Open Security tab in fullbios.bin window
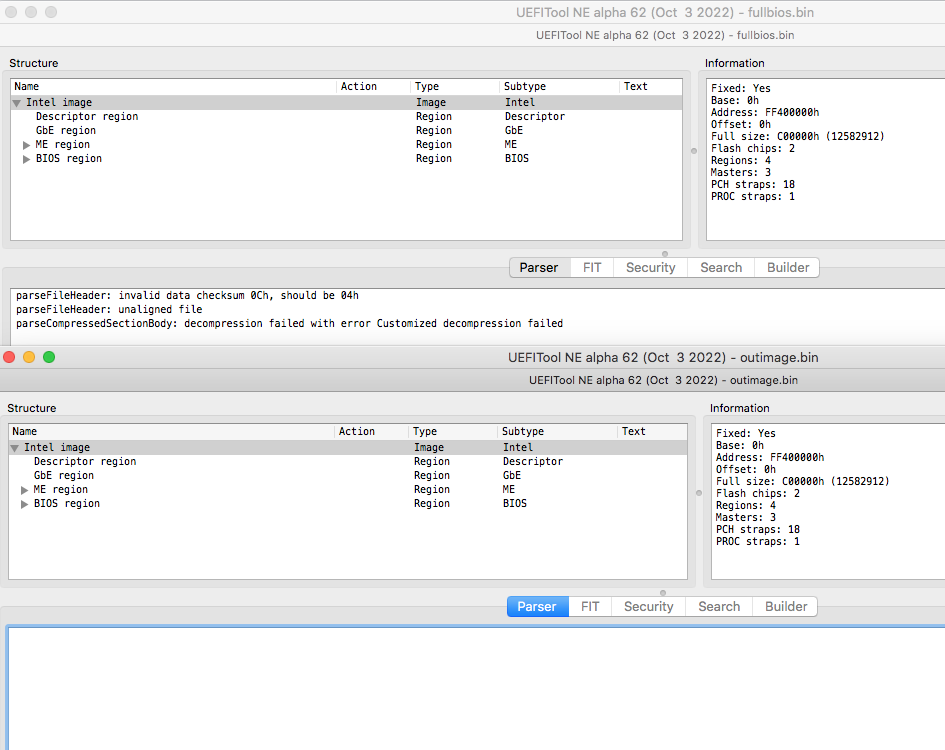Viewport: 945px width, 750px height. tap(650, 268)
